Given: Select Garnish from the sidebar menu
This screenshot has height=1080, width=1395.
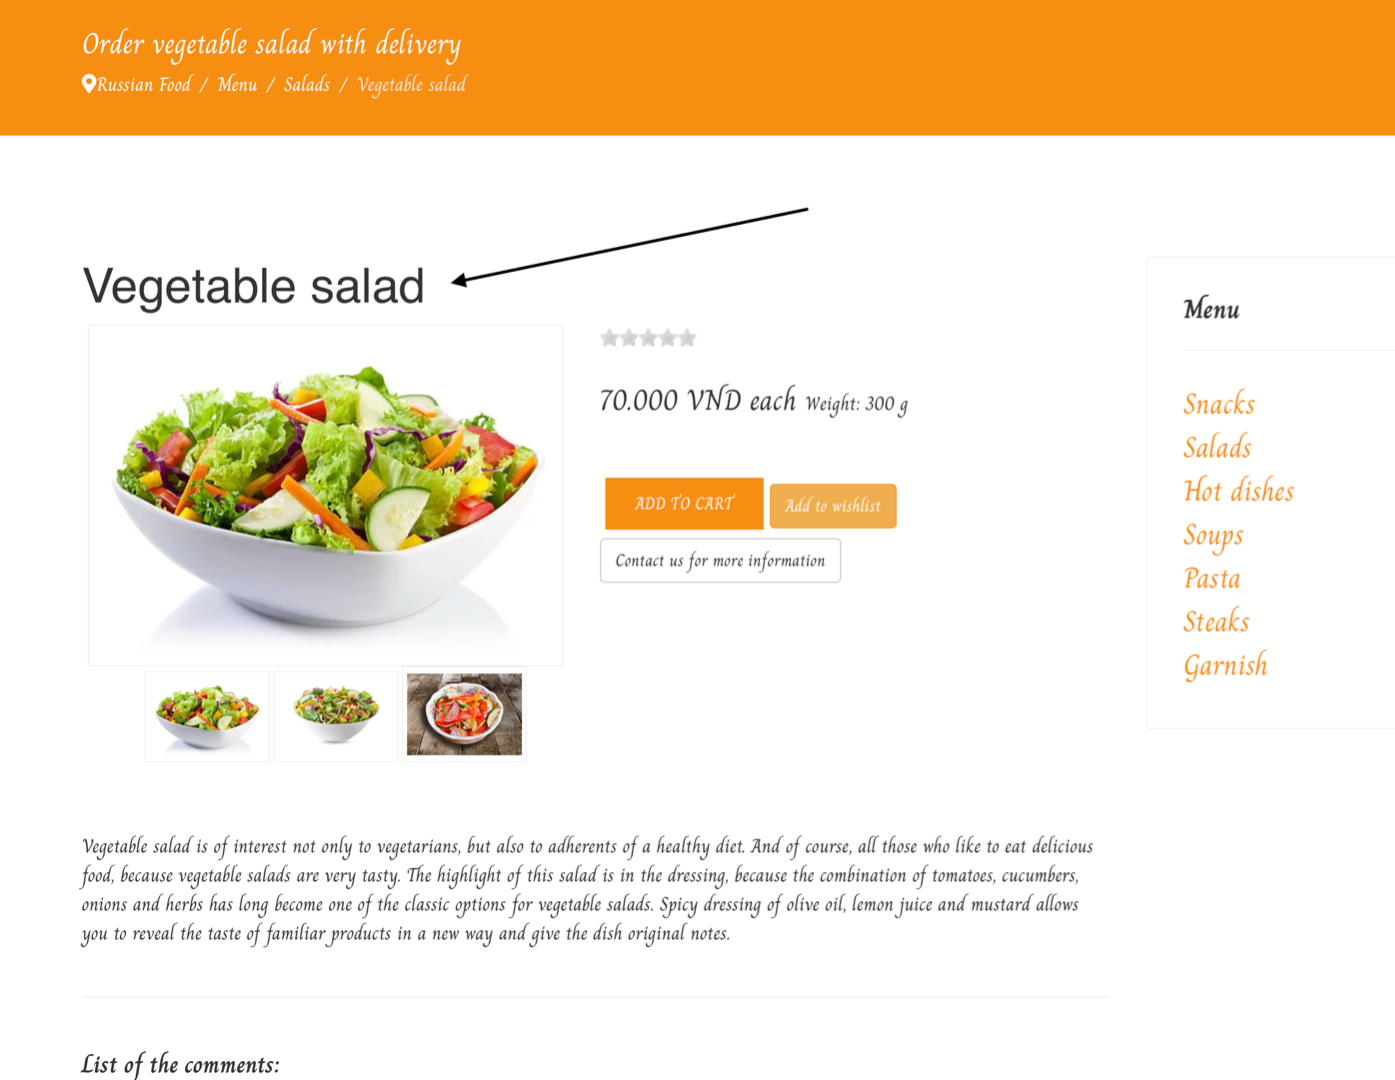Looking at the screenshot, I should click(x=1225, y=666).
